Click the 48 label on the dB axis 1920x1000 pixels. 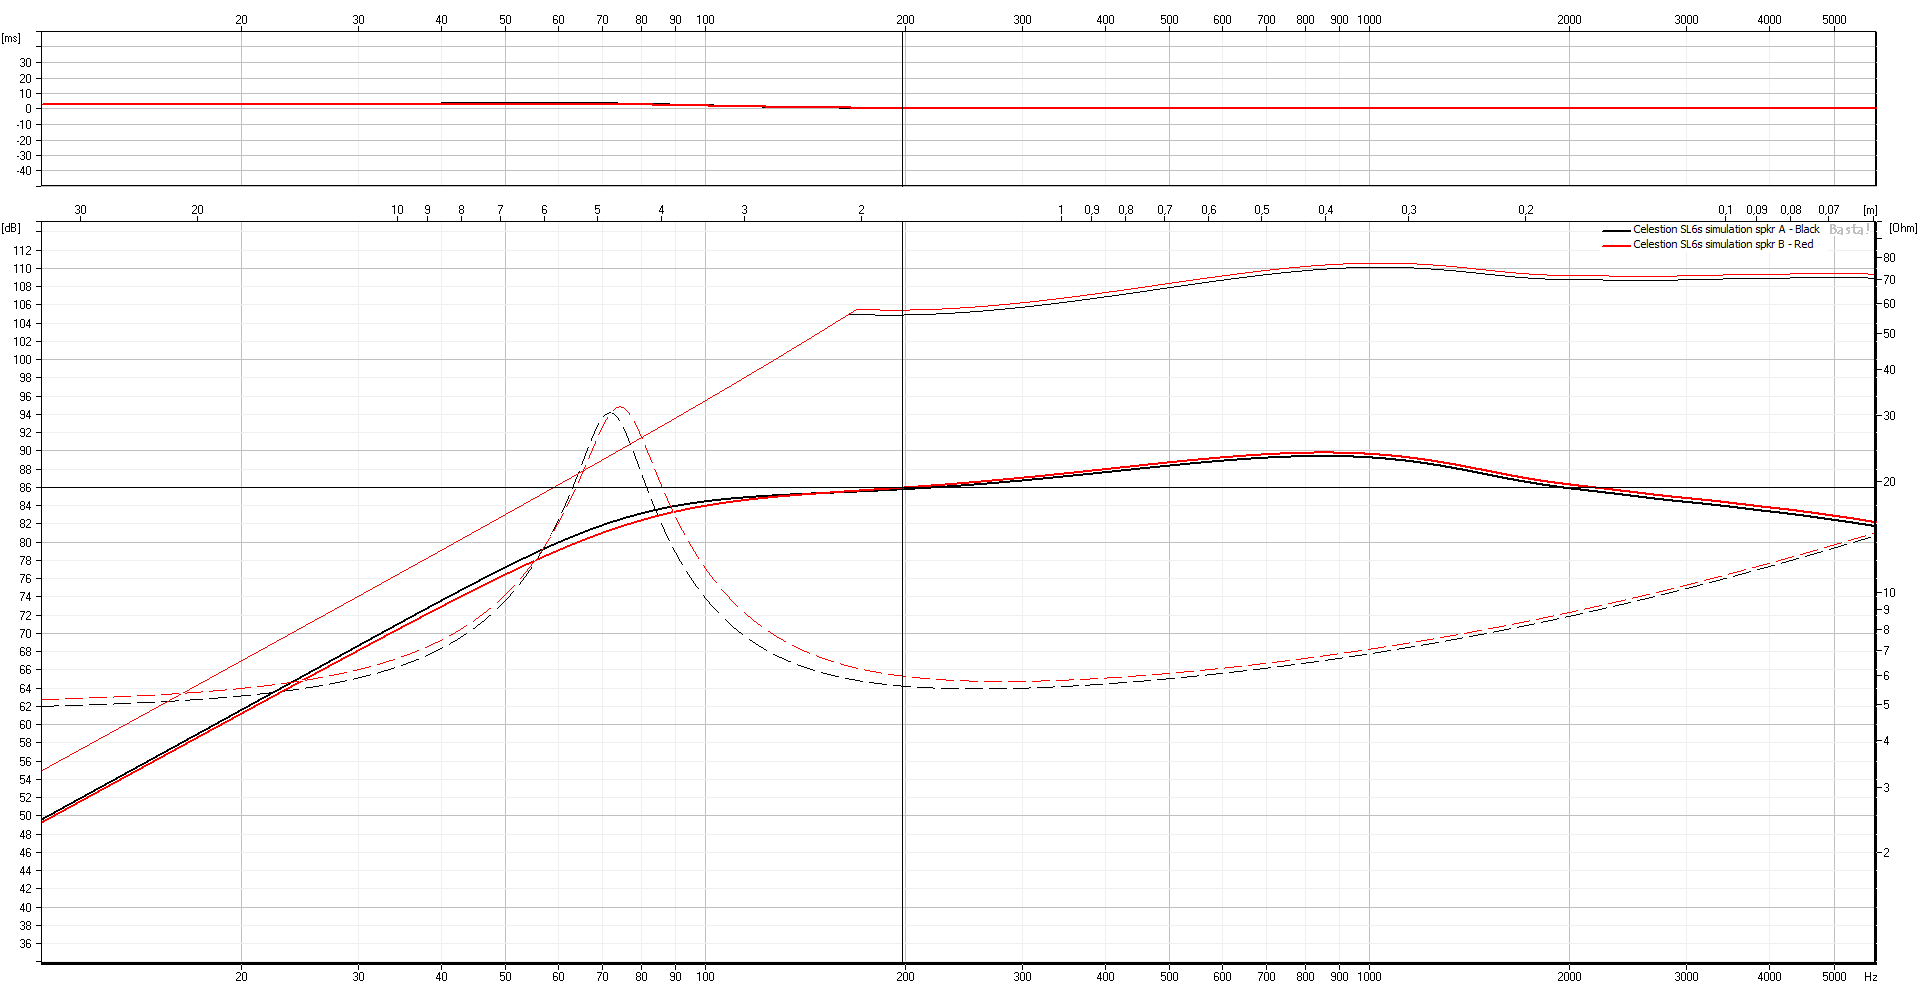[x=25, y=835]
